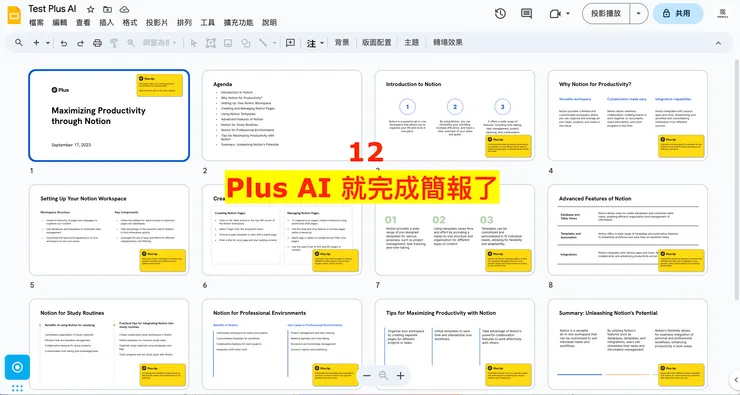The height and width of the screenshot is (395, 740).
Task: Select Notion for Professional Environments slide
Action: coord(282,344)
